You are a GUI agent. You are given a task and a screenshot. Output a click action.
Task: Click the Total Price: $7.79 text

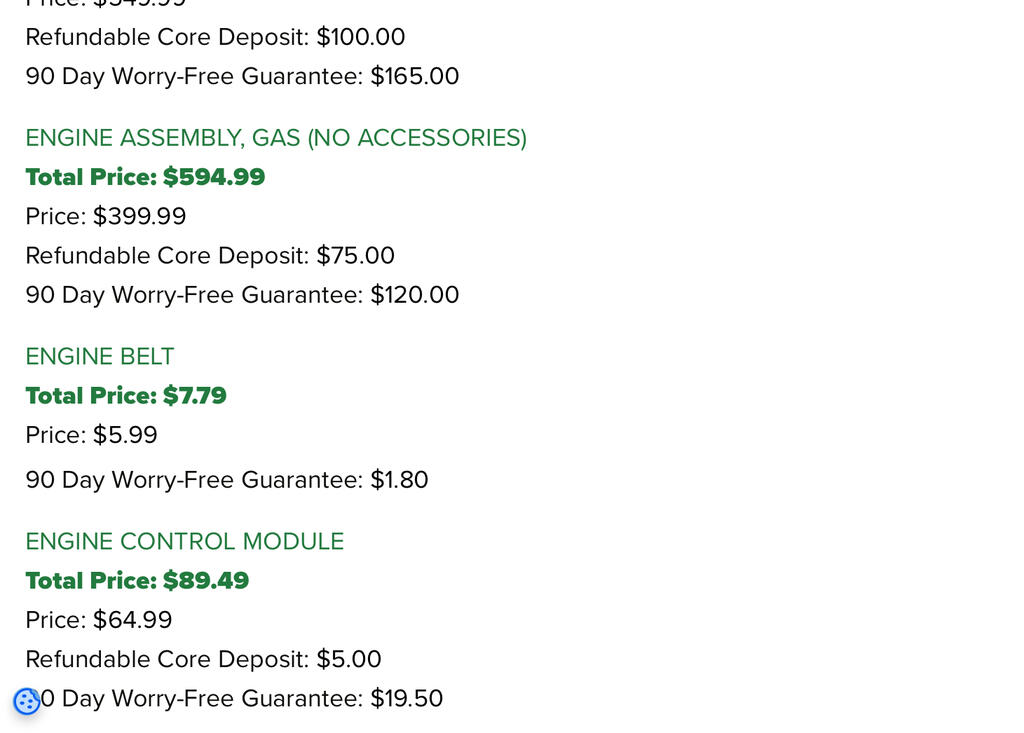click(x=126, y=396)
